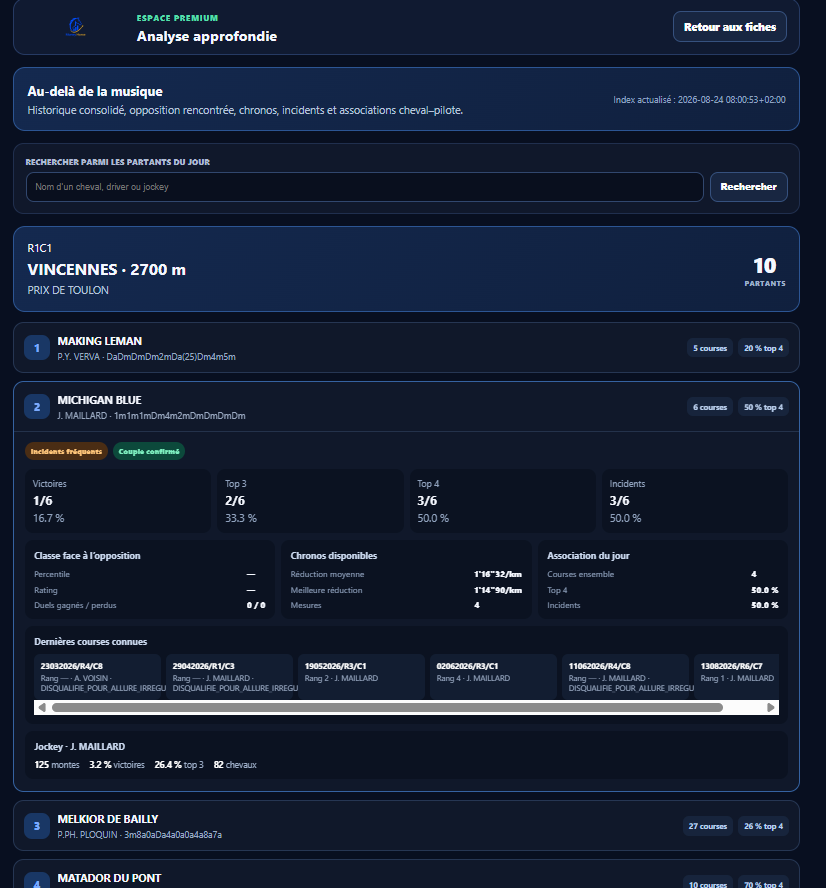The image size is (826, 888).
Task: Focus the horse, driver or jockey search field
Action: [x=365, y=187]
